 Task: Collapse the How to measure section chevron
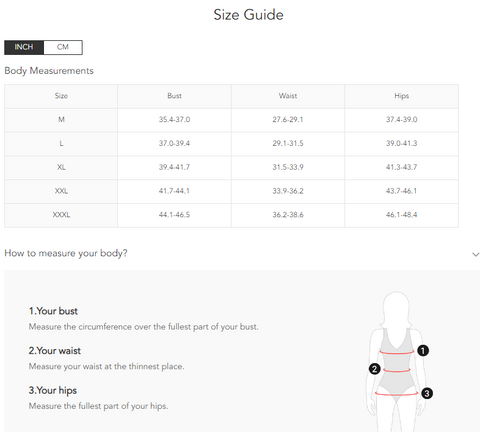coord(476,255)
